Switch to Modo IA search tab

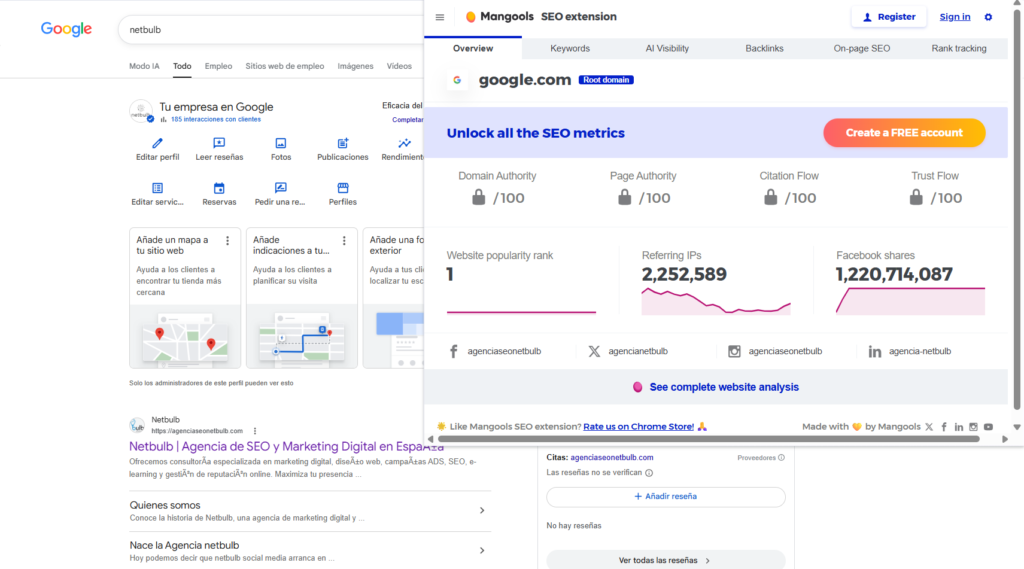[x=144, y=66]
